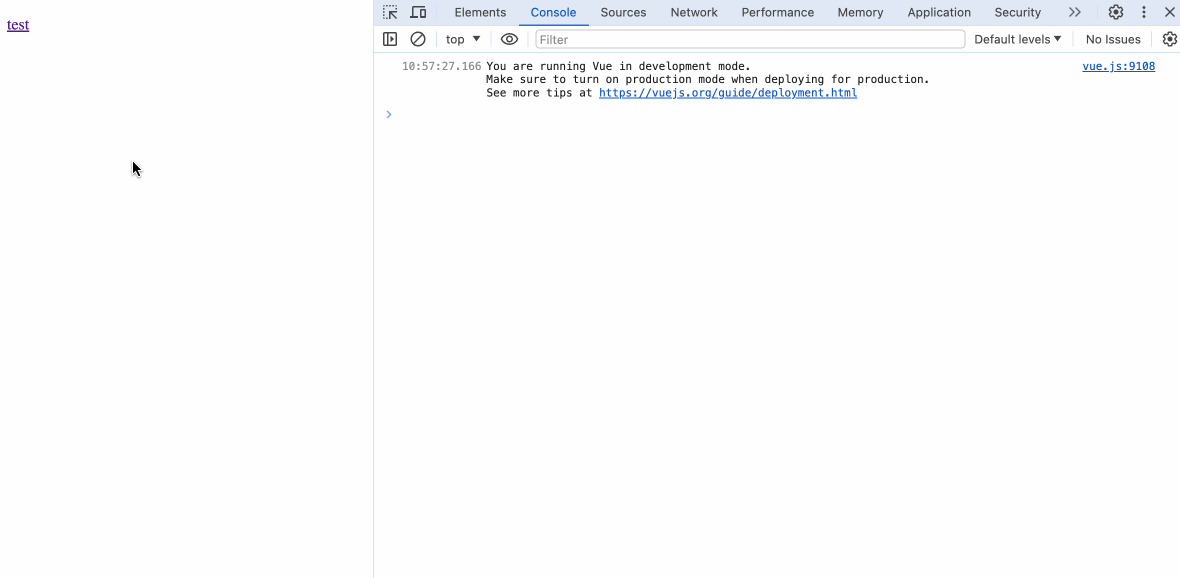Expand the top JavaScript context dropdown
The image size is (1180, 578).
click(x=463, y=39)
